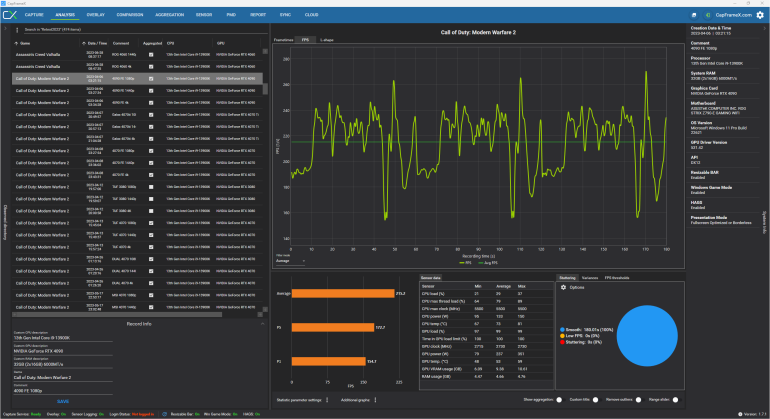Toggle Aggregated checkbox for 4090 FE 1440p row
Image resolution: width=770 pixels, height=419 pixels.
tap(151, 90)
